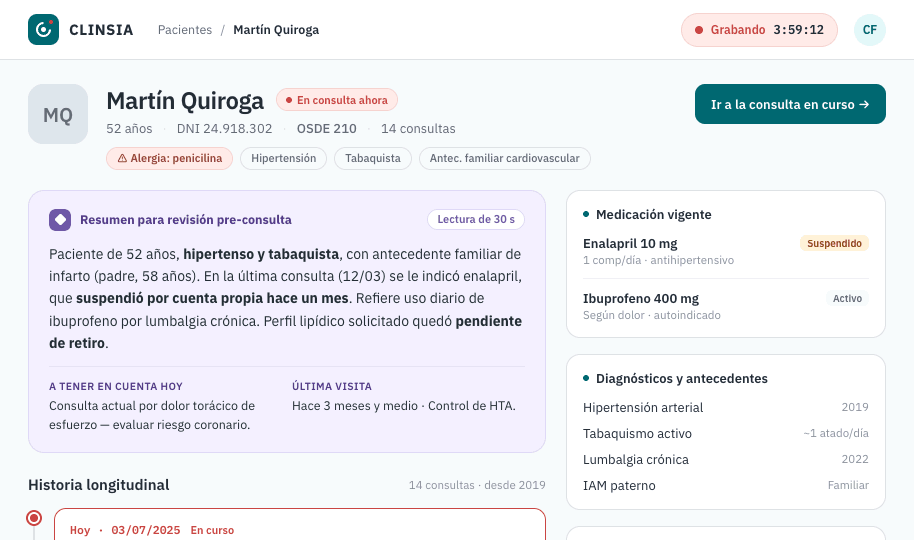914x540 pixels.
Task: Click the Alergia: penicilina tag
Action: [170, 159]
